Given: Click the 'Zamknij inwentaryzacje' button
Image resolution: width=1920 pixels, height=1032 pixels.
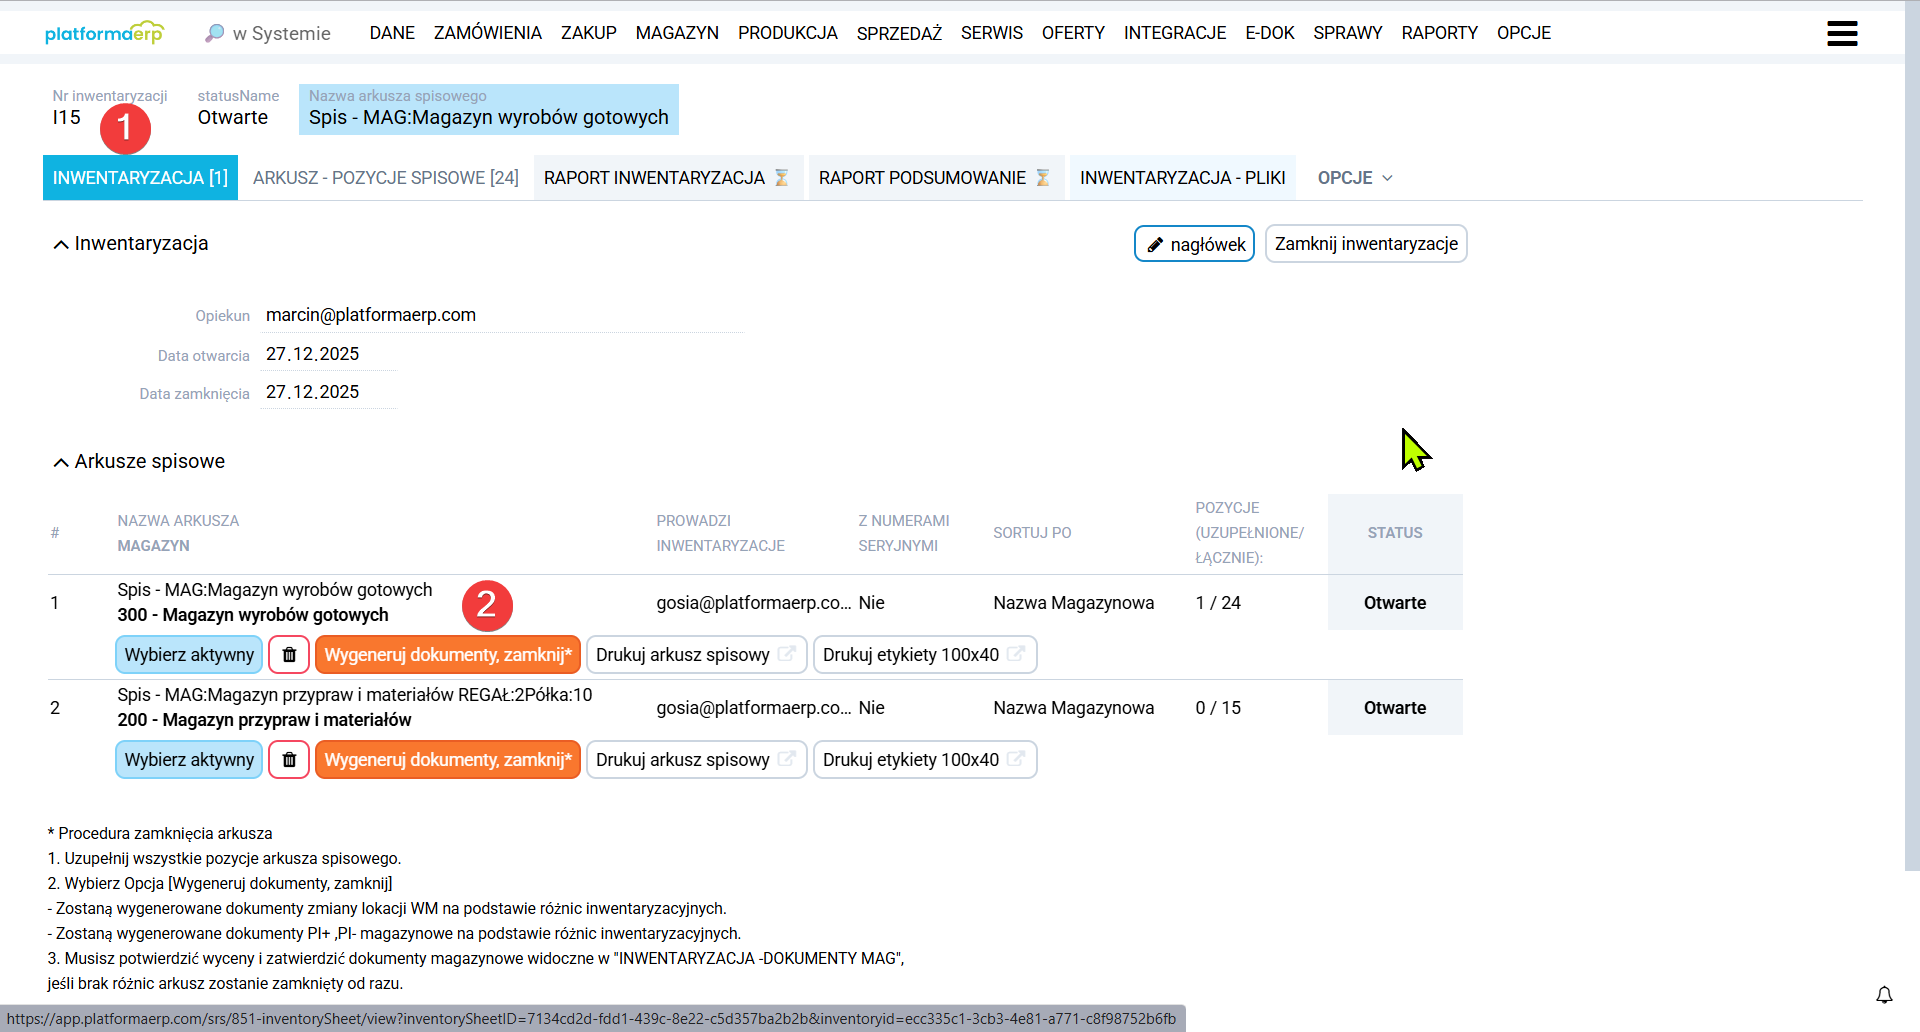Looking at the screenshot, I should pos(1366,243).
